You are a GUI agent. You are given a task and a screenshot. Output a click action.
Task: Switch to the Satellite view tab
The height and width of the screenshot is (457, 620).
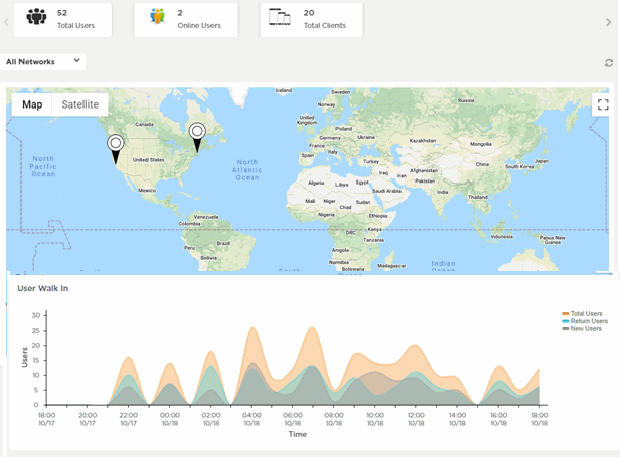click(80, 104)
